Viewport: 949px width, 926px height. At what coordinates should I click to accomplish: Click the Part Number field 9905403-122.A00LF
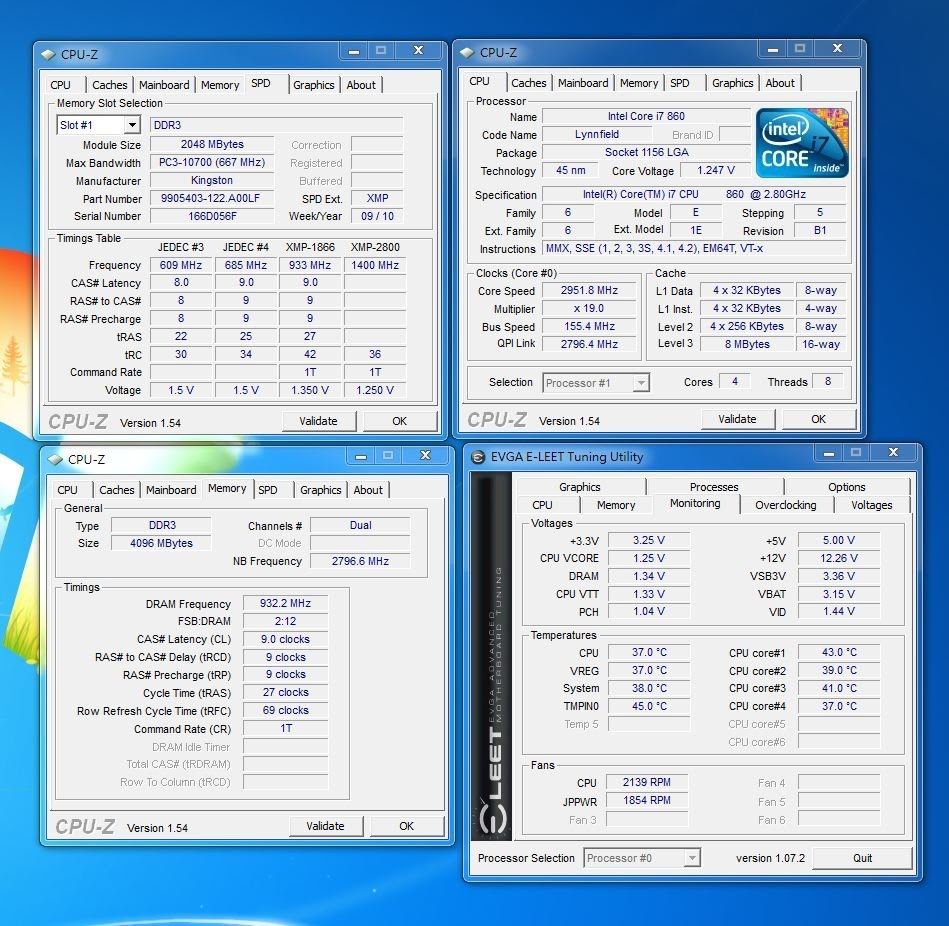tap(211, 199)
